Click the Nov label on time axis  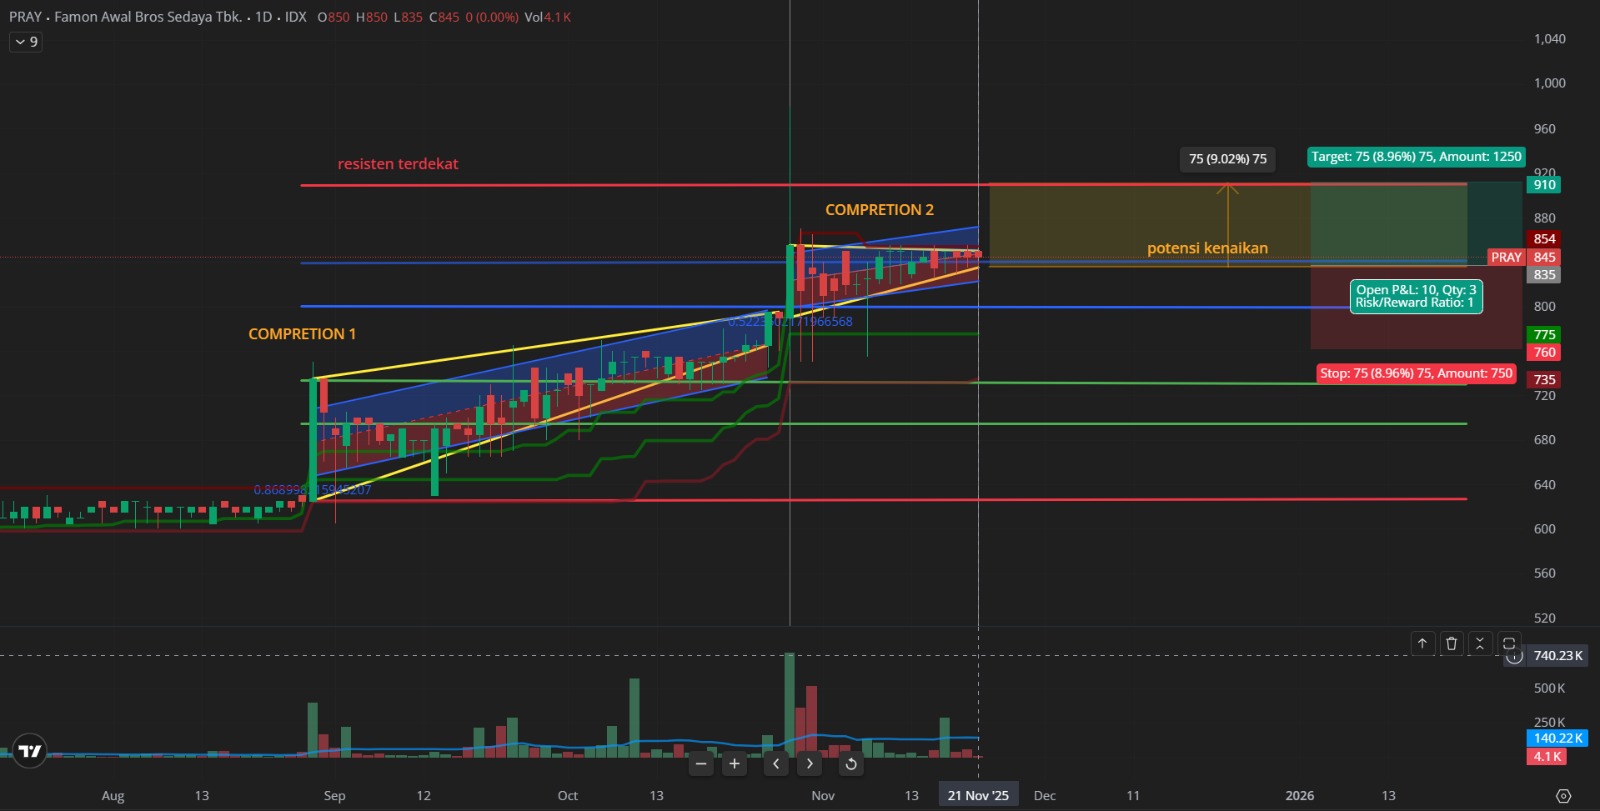point(823,796)
